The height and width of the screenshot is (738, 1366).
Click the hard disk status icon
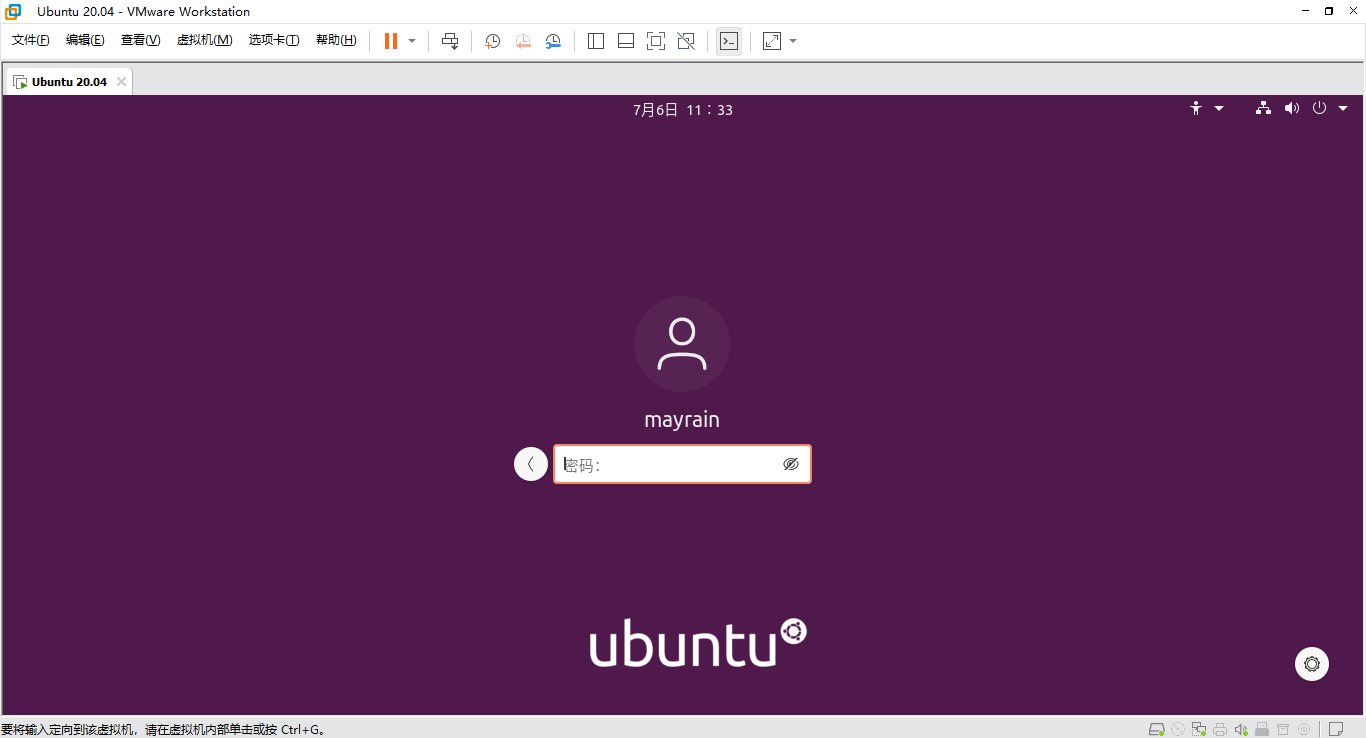tap(1157, 729)
